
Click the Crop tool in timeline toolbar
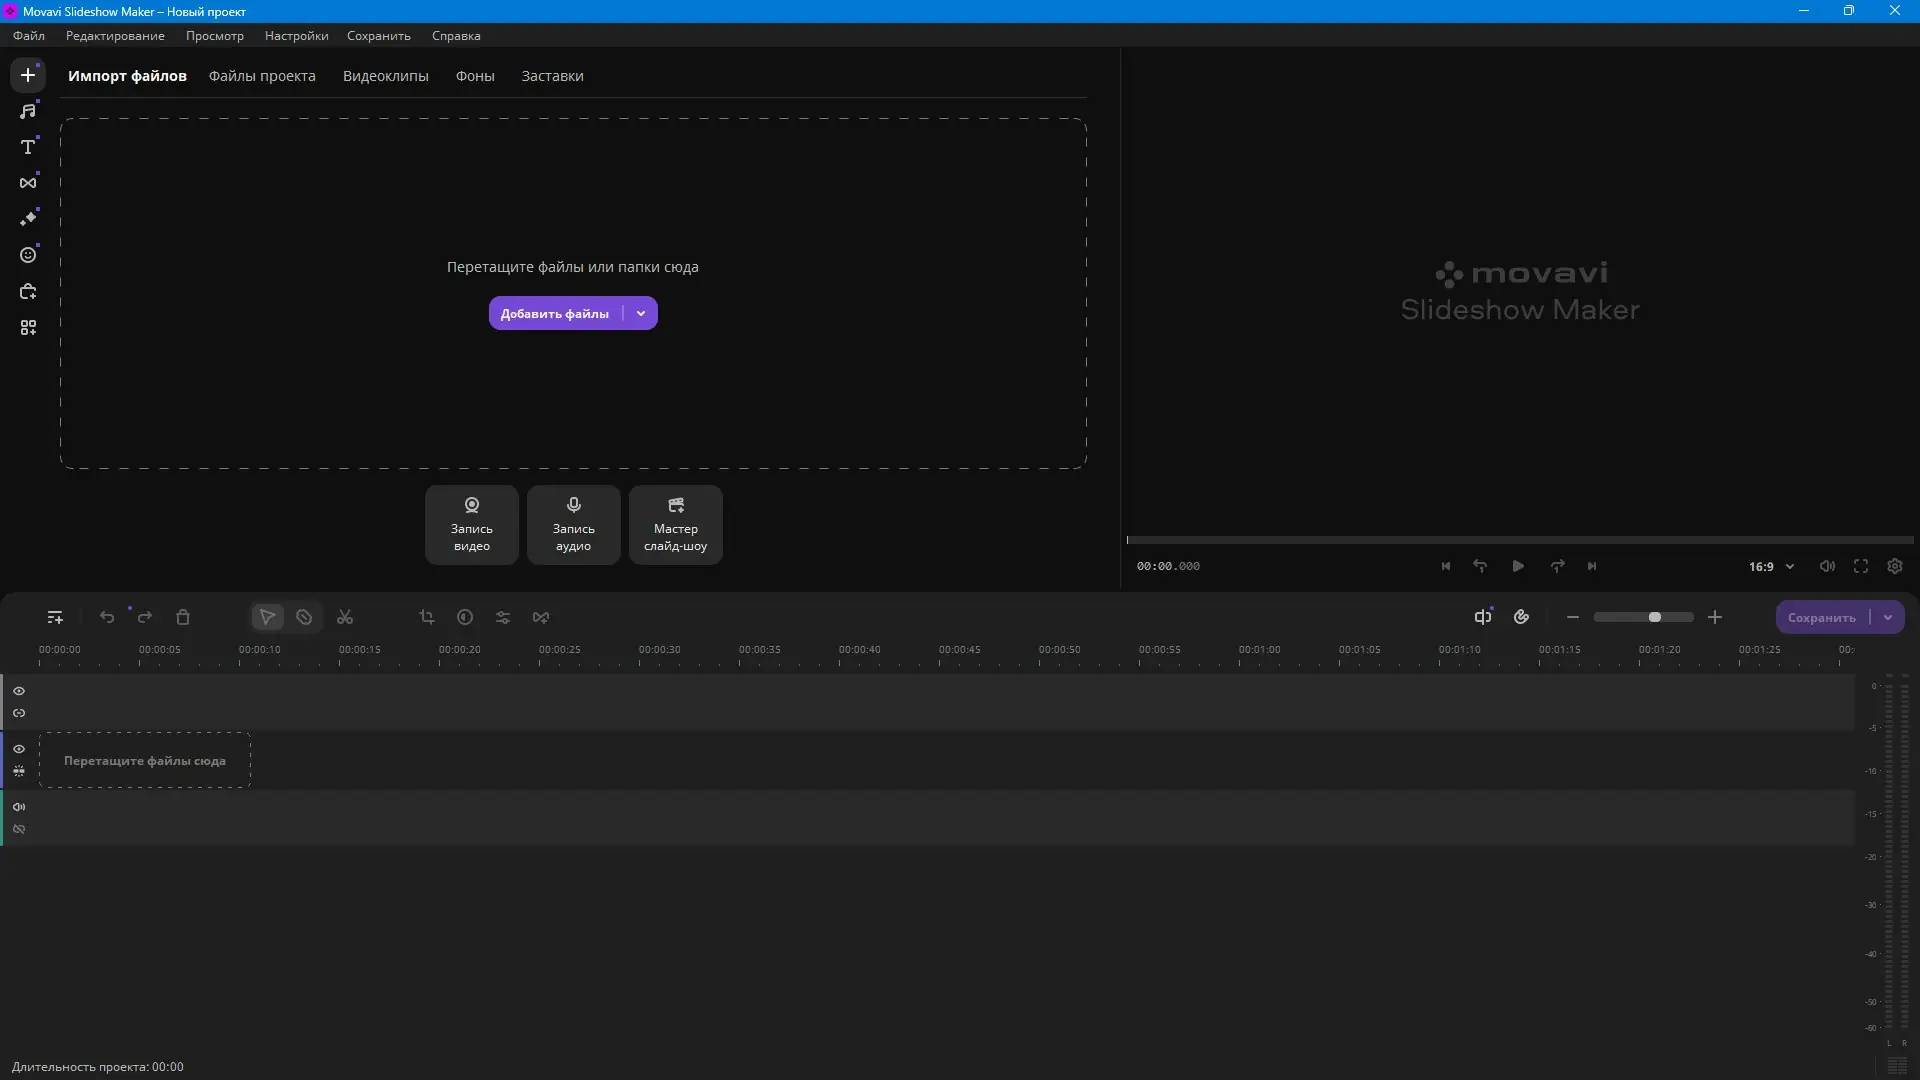tap(427, 617)
